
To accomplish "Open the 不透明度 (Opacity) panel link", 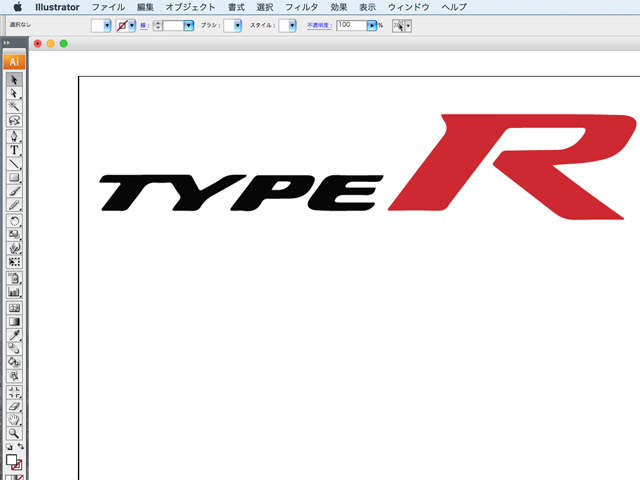I will (318, 25).
